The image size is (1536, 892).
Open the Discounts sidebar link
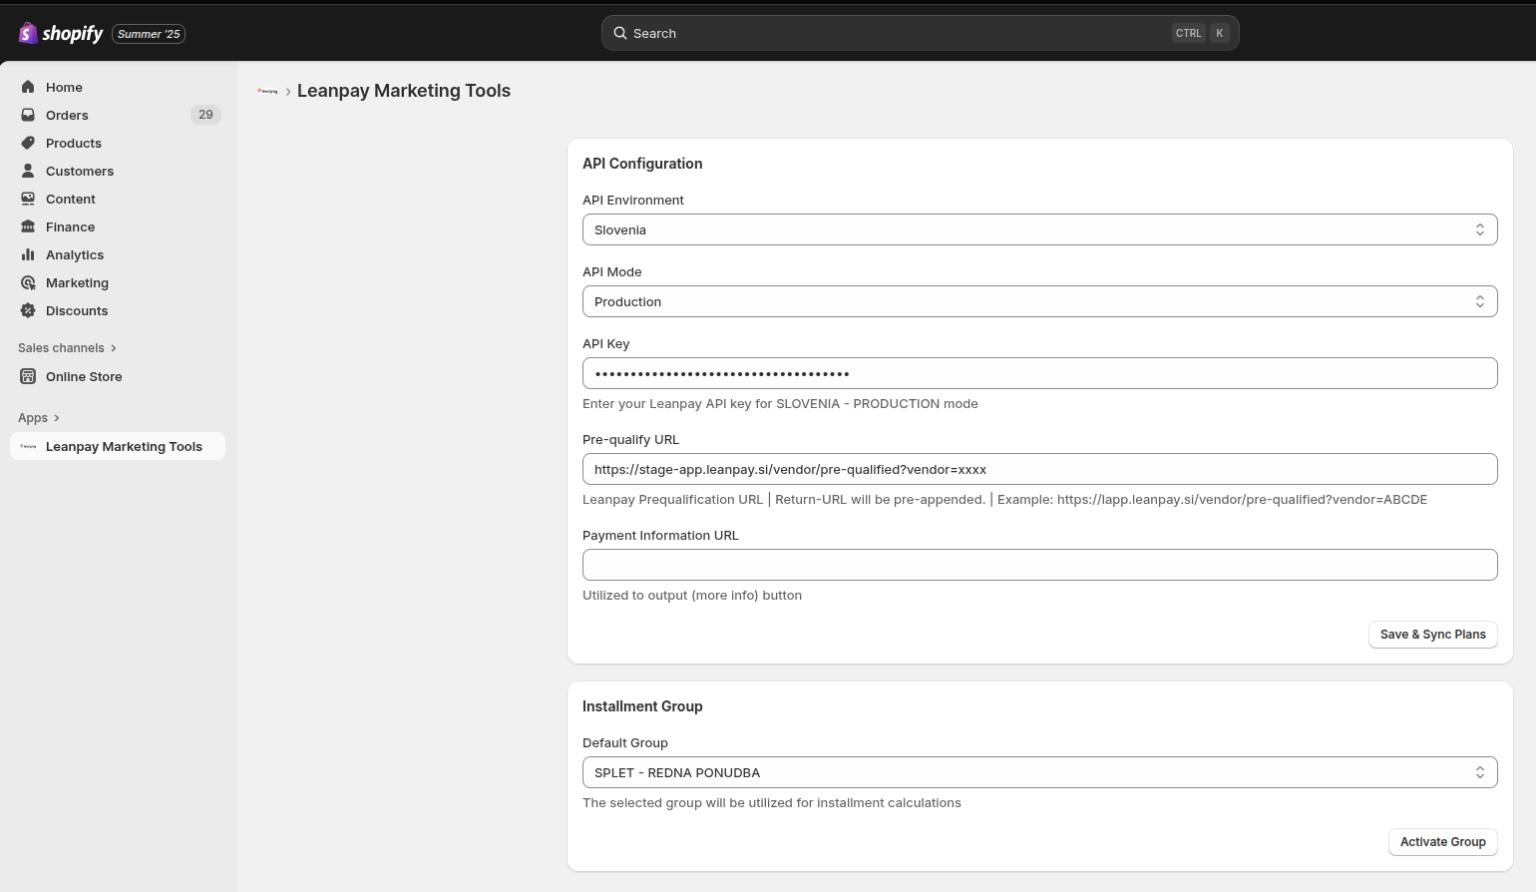[77, 311]
